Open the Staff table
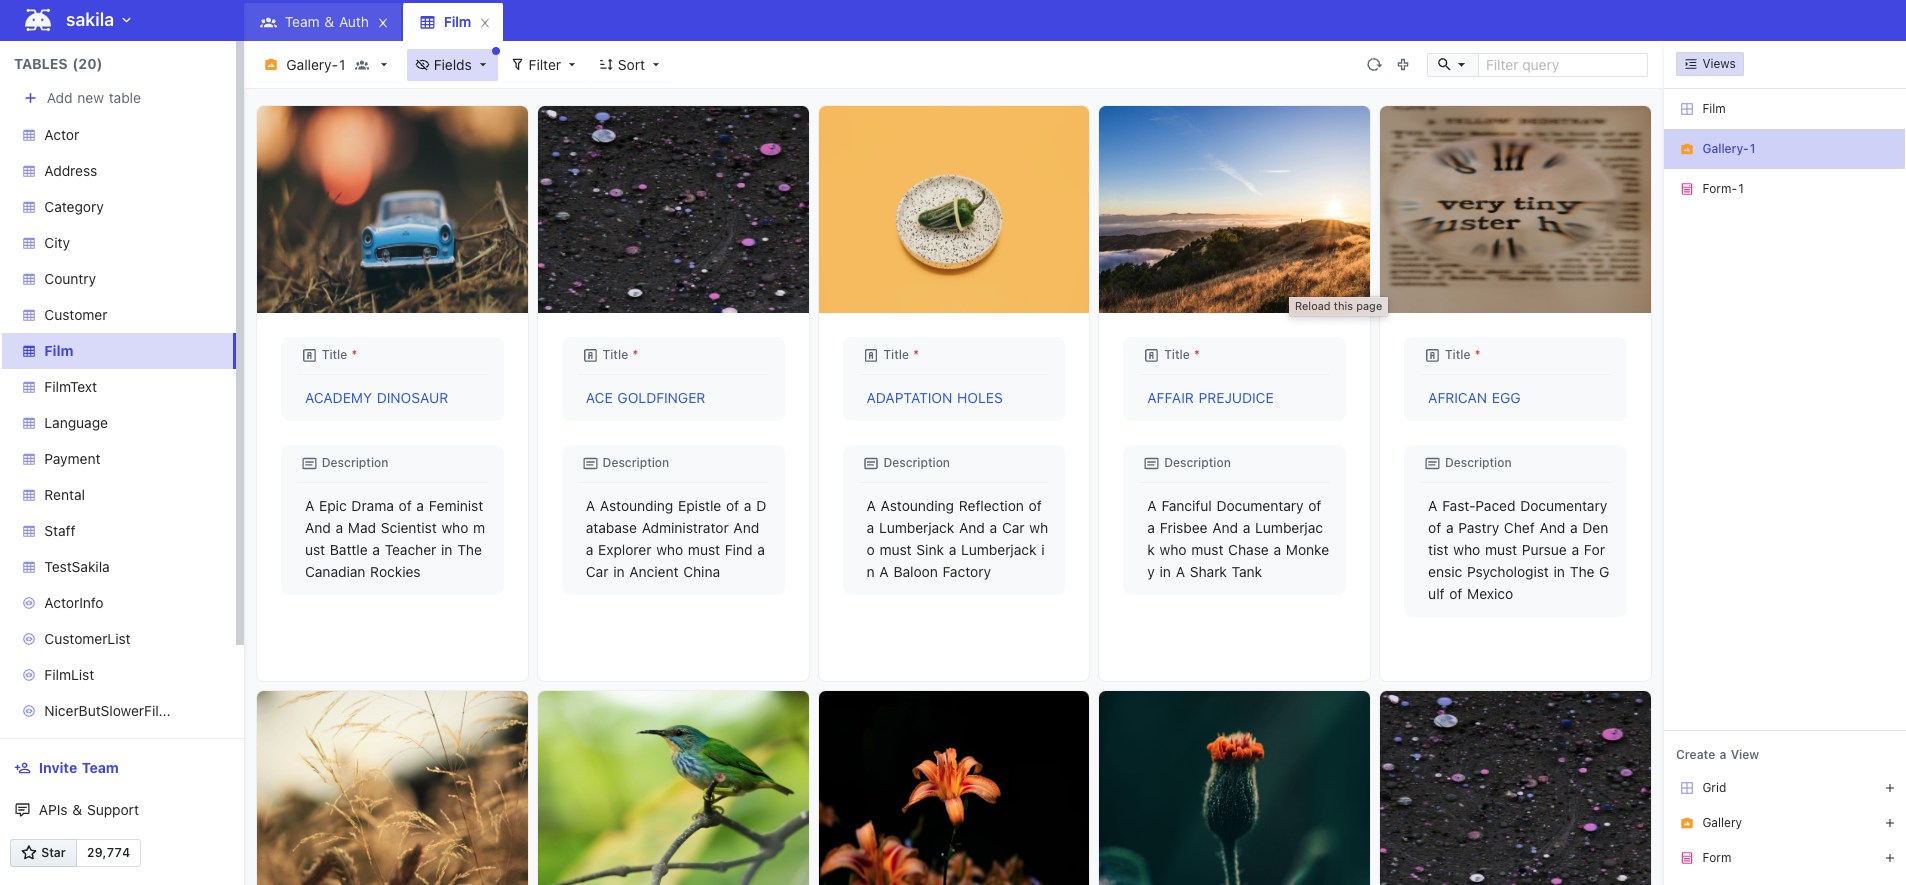 click(x=118, y=531)
